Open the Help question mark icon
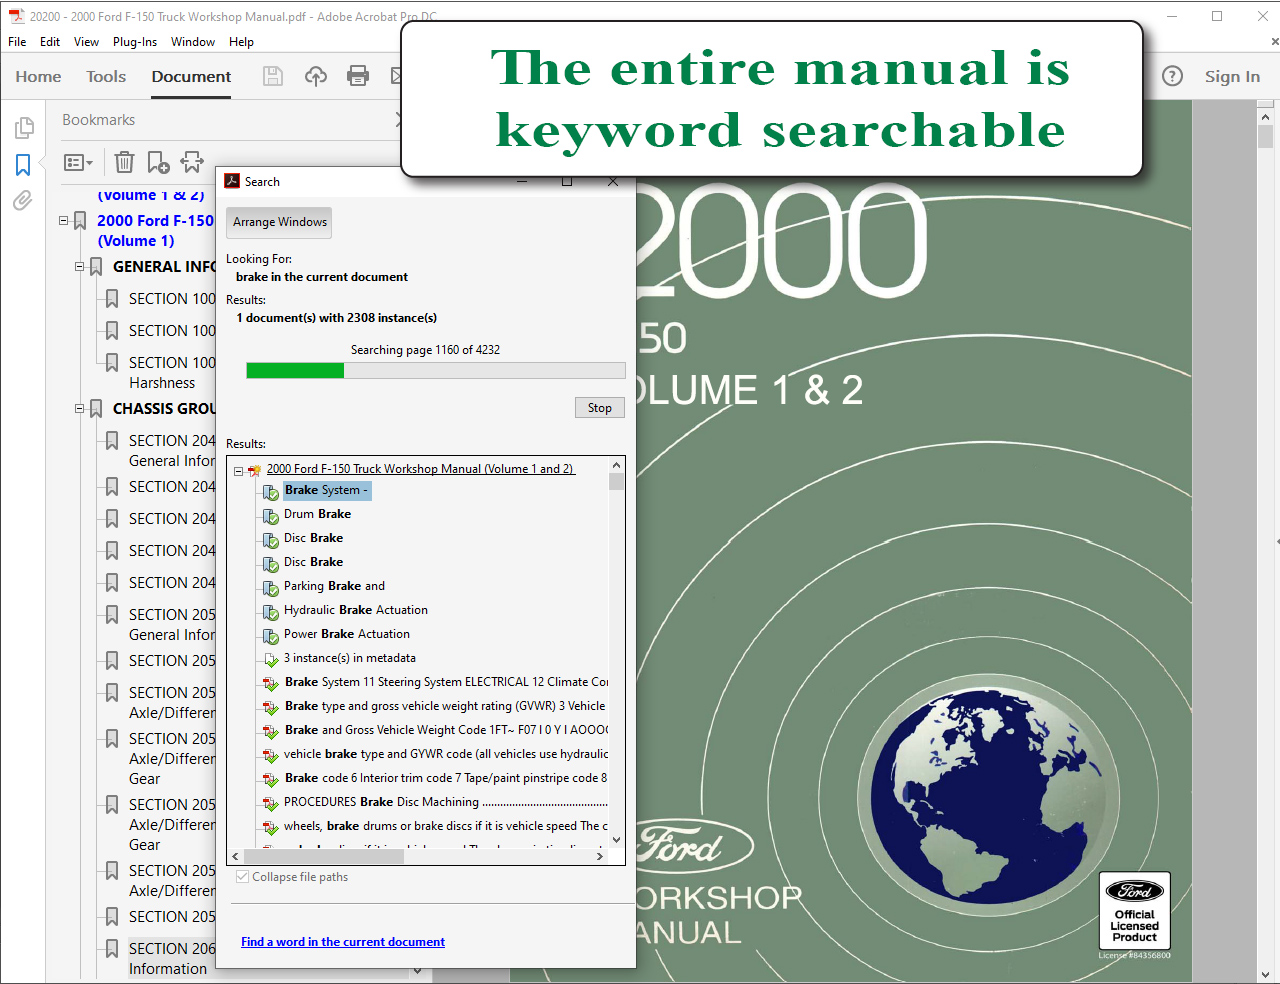Viewport: 1280px width, 984px height. (x=1172, y=76)
